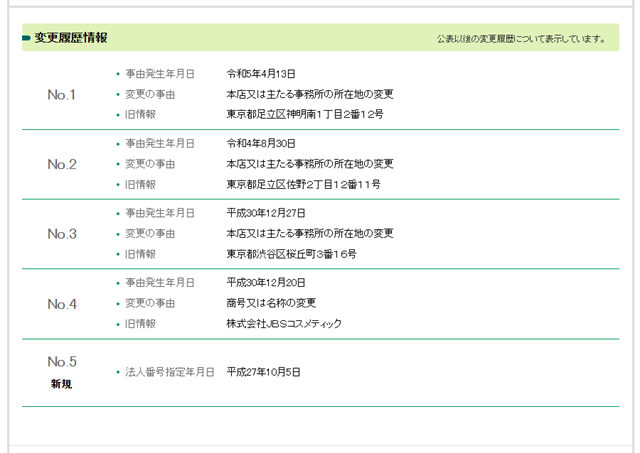Click old address 東京都足立区佐野2丁目12番11号

tap(303, 185)
